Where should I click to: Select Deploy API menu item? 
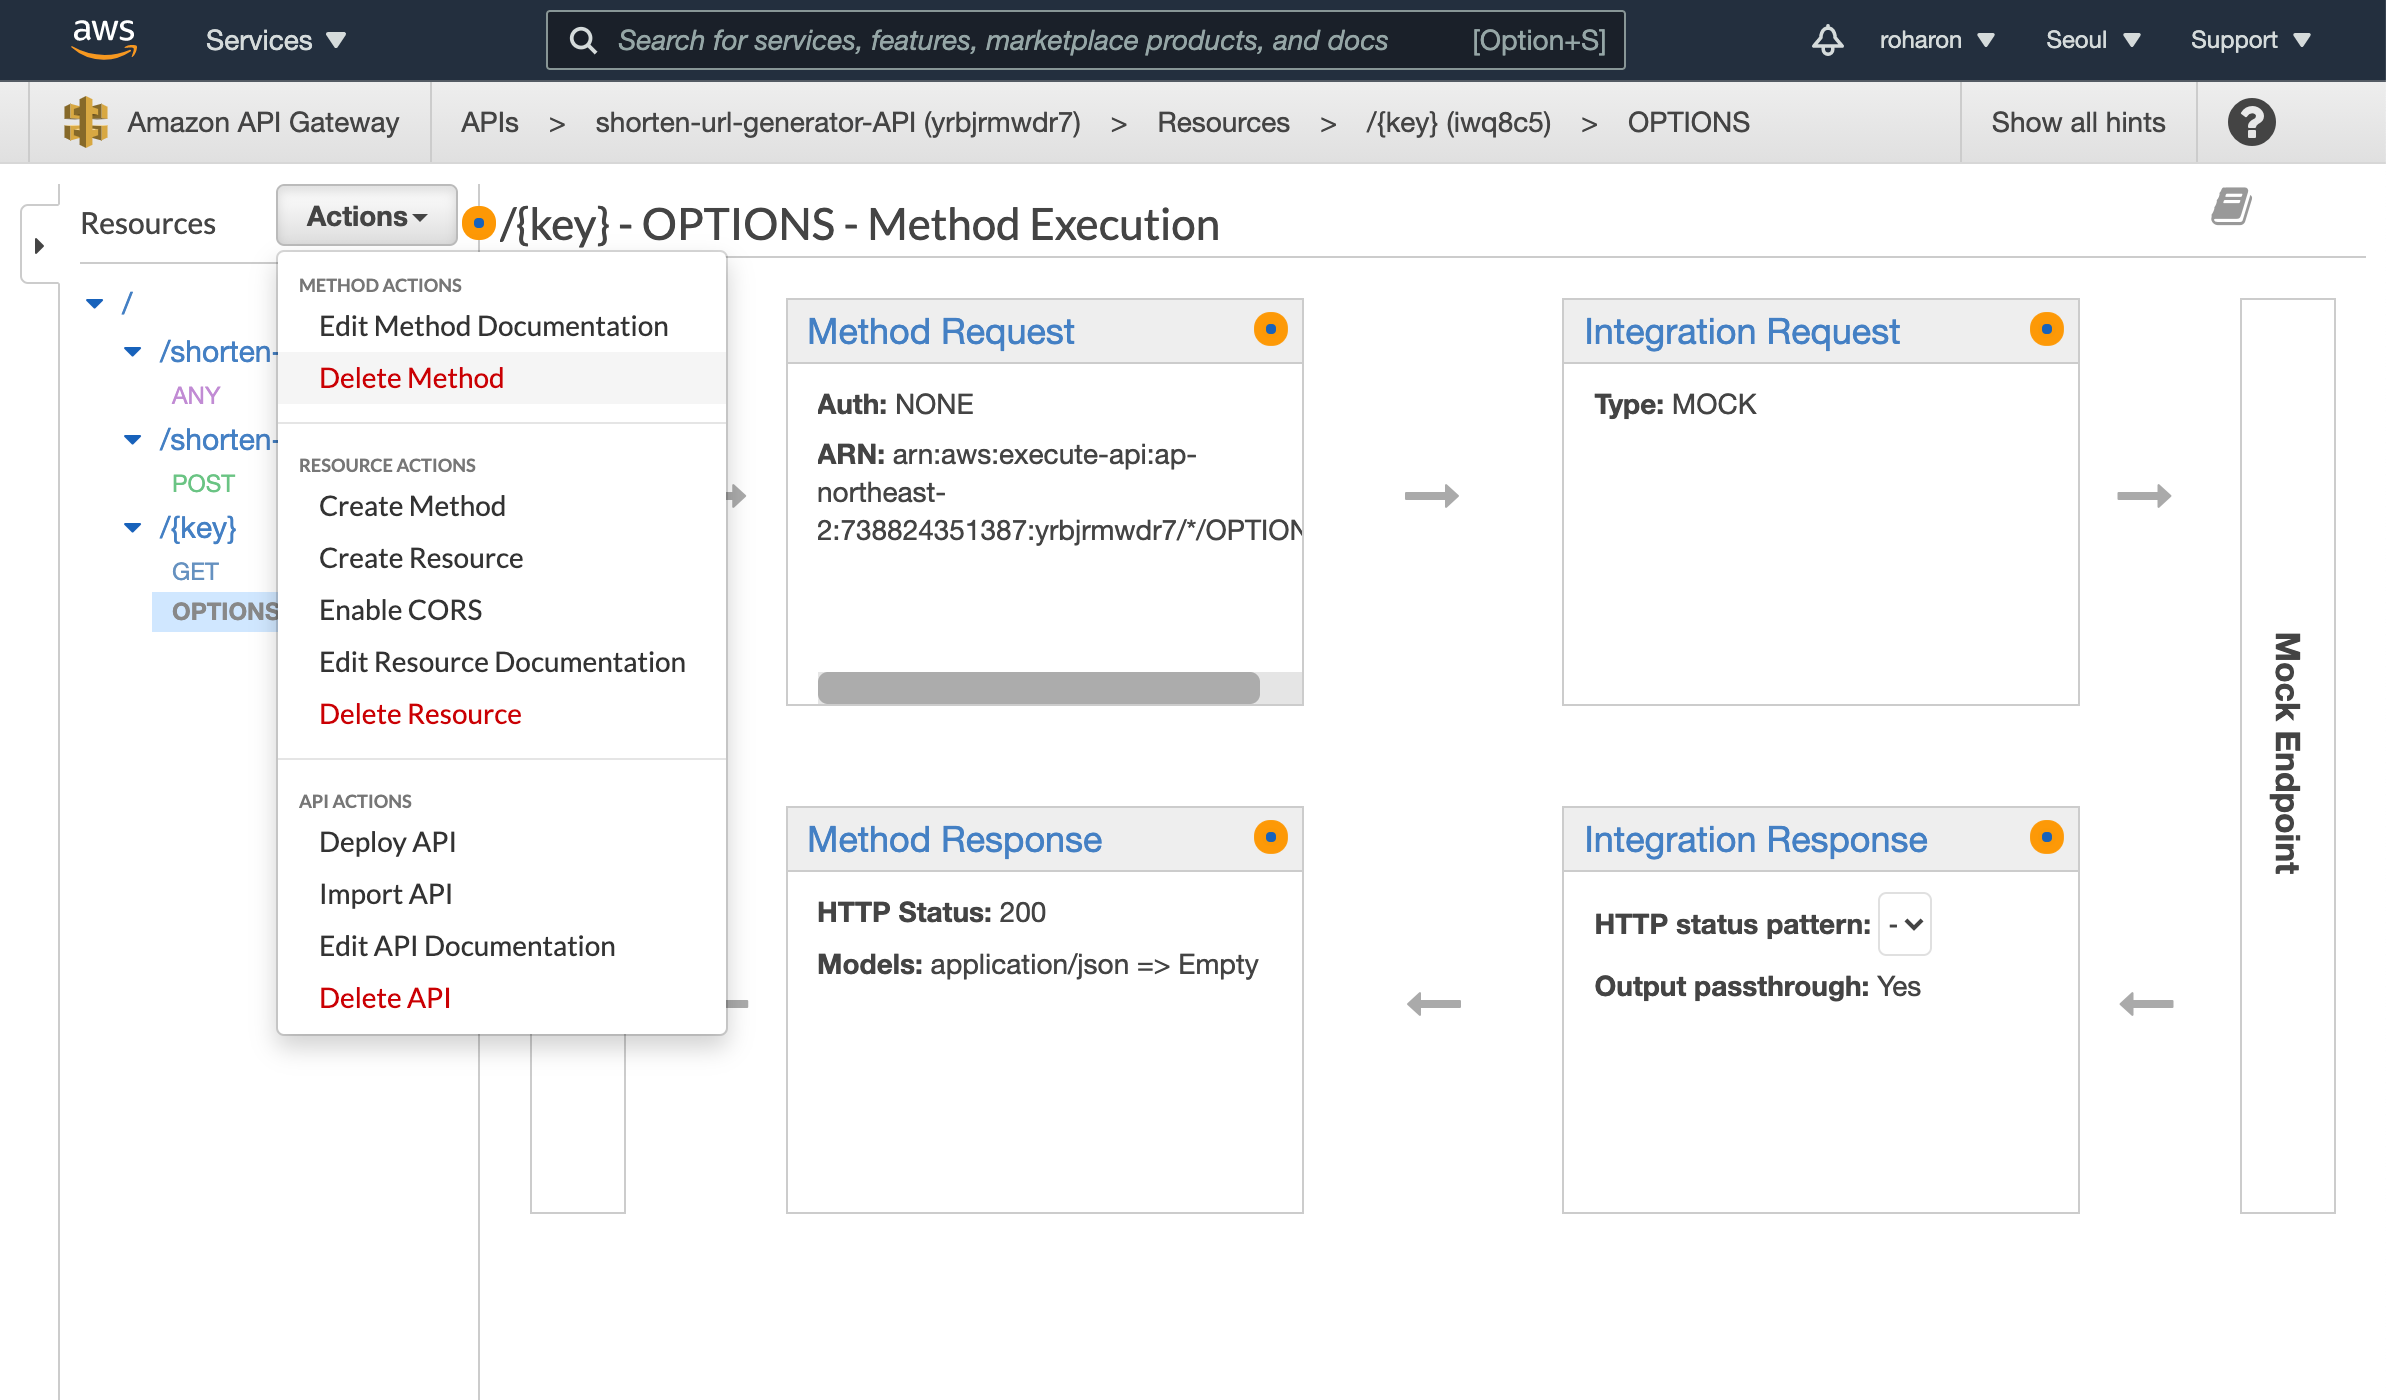pos(387,842)
